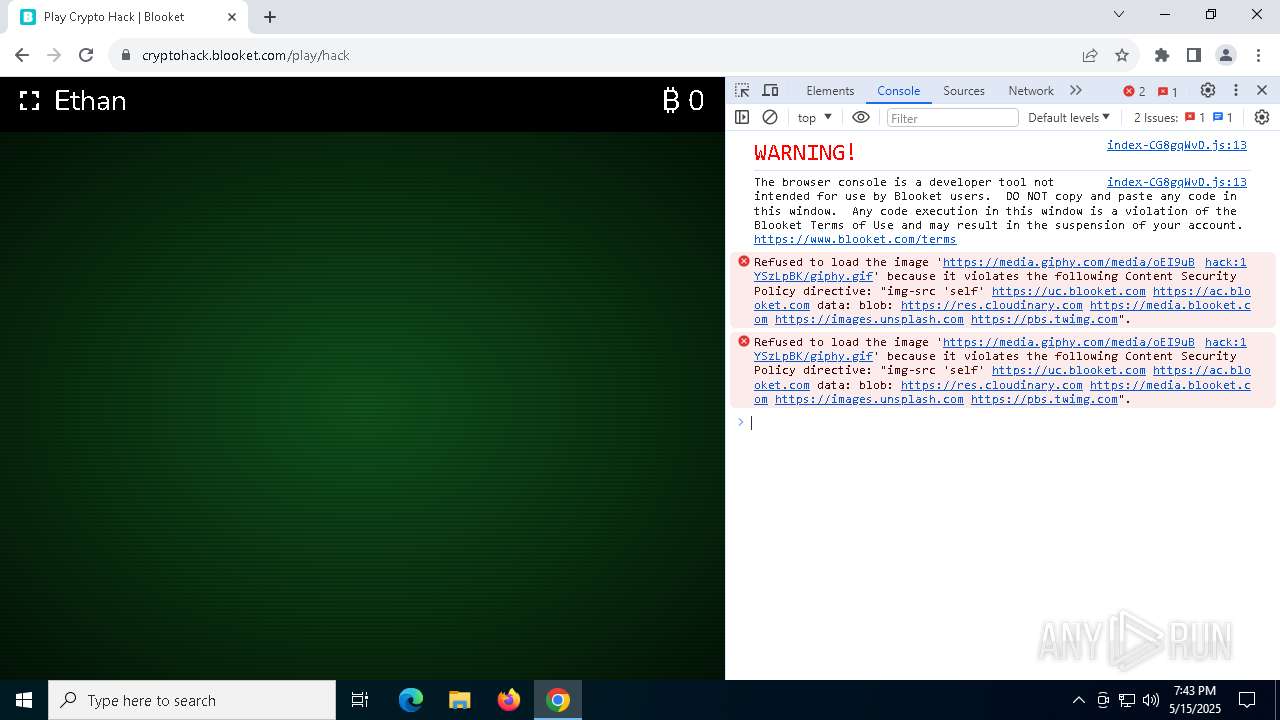Open the volume control icon

pyautogui.click(x=1151, y=700)
